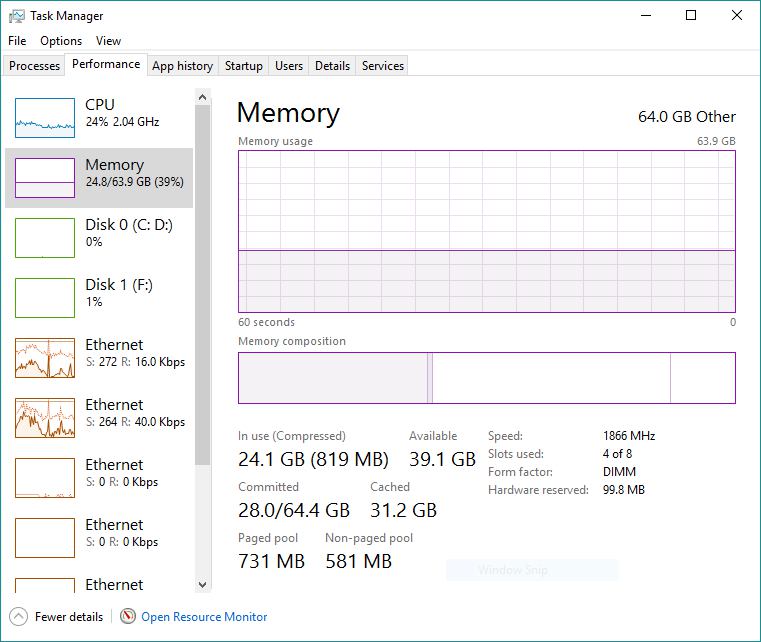The height and width of the screenshot is (642, 761).
Task: Open the Options menu
Action: tap(61, 41)
